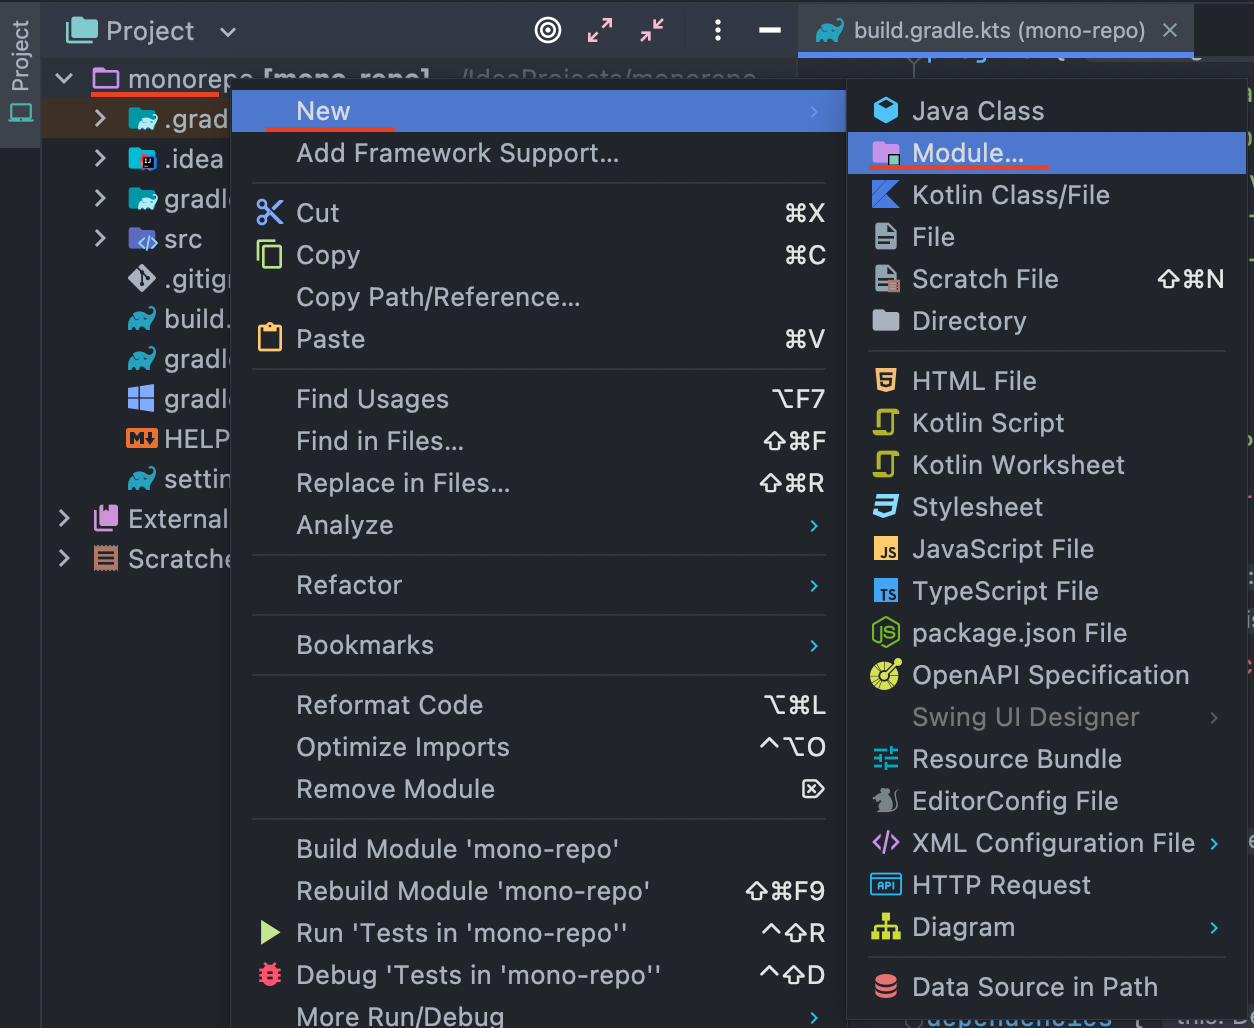Viewport: 1254px width, 1028px height.
Task: Choose Copy from context menu
Action: pyautogui.click(x=539, y=255)
